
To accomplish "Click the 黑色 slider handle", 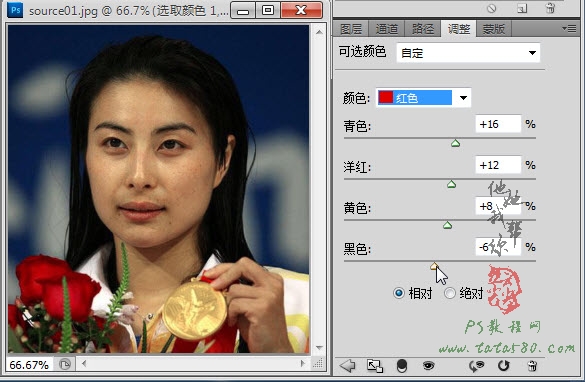I will coord(434,266).
